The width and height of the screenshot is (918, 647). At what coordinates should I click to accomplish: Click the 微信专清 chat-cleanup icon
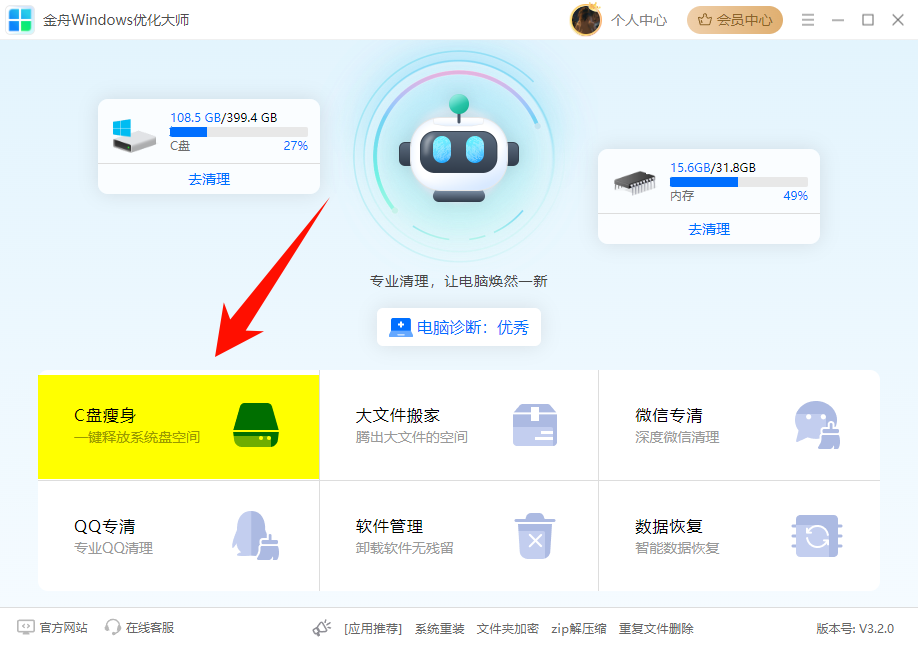[x=816, y=424]
